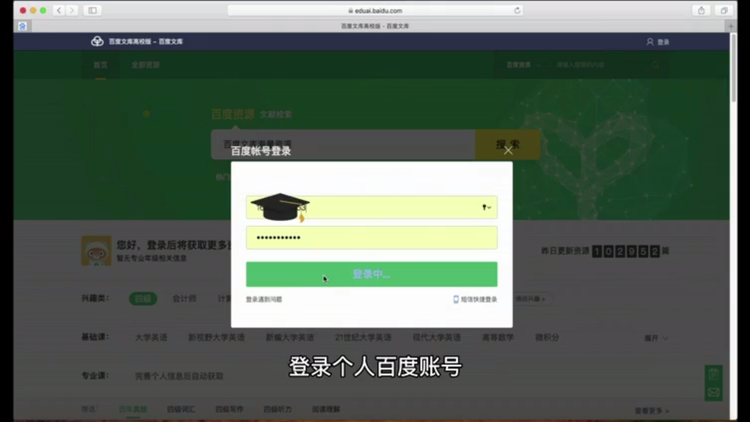Viewport: 750px width, 422px height.
Task: Click the 登录 user icon top right
Action: pos(658,42)
